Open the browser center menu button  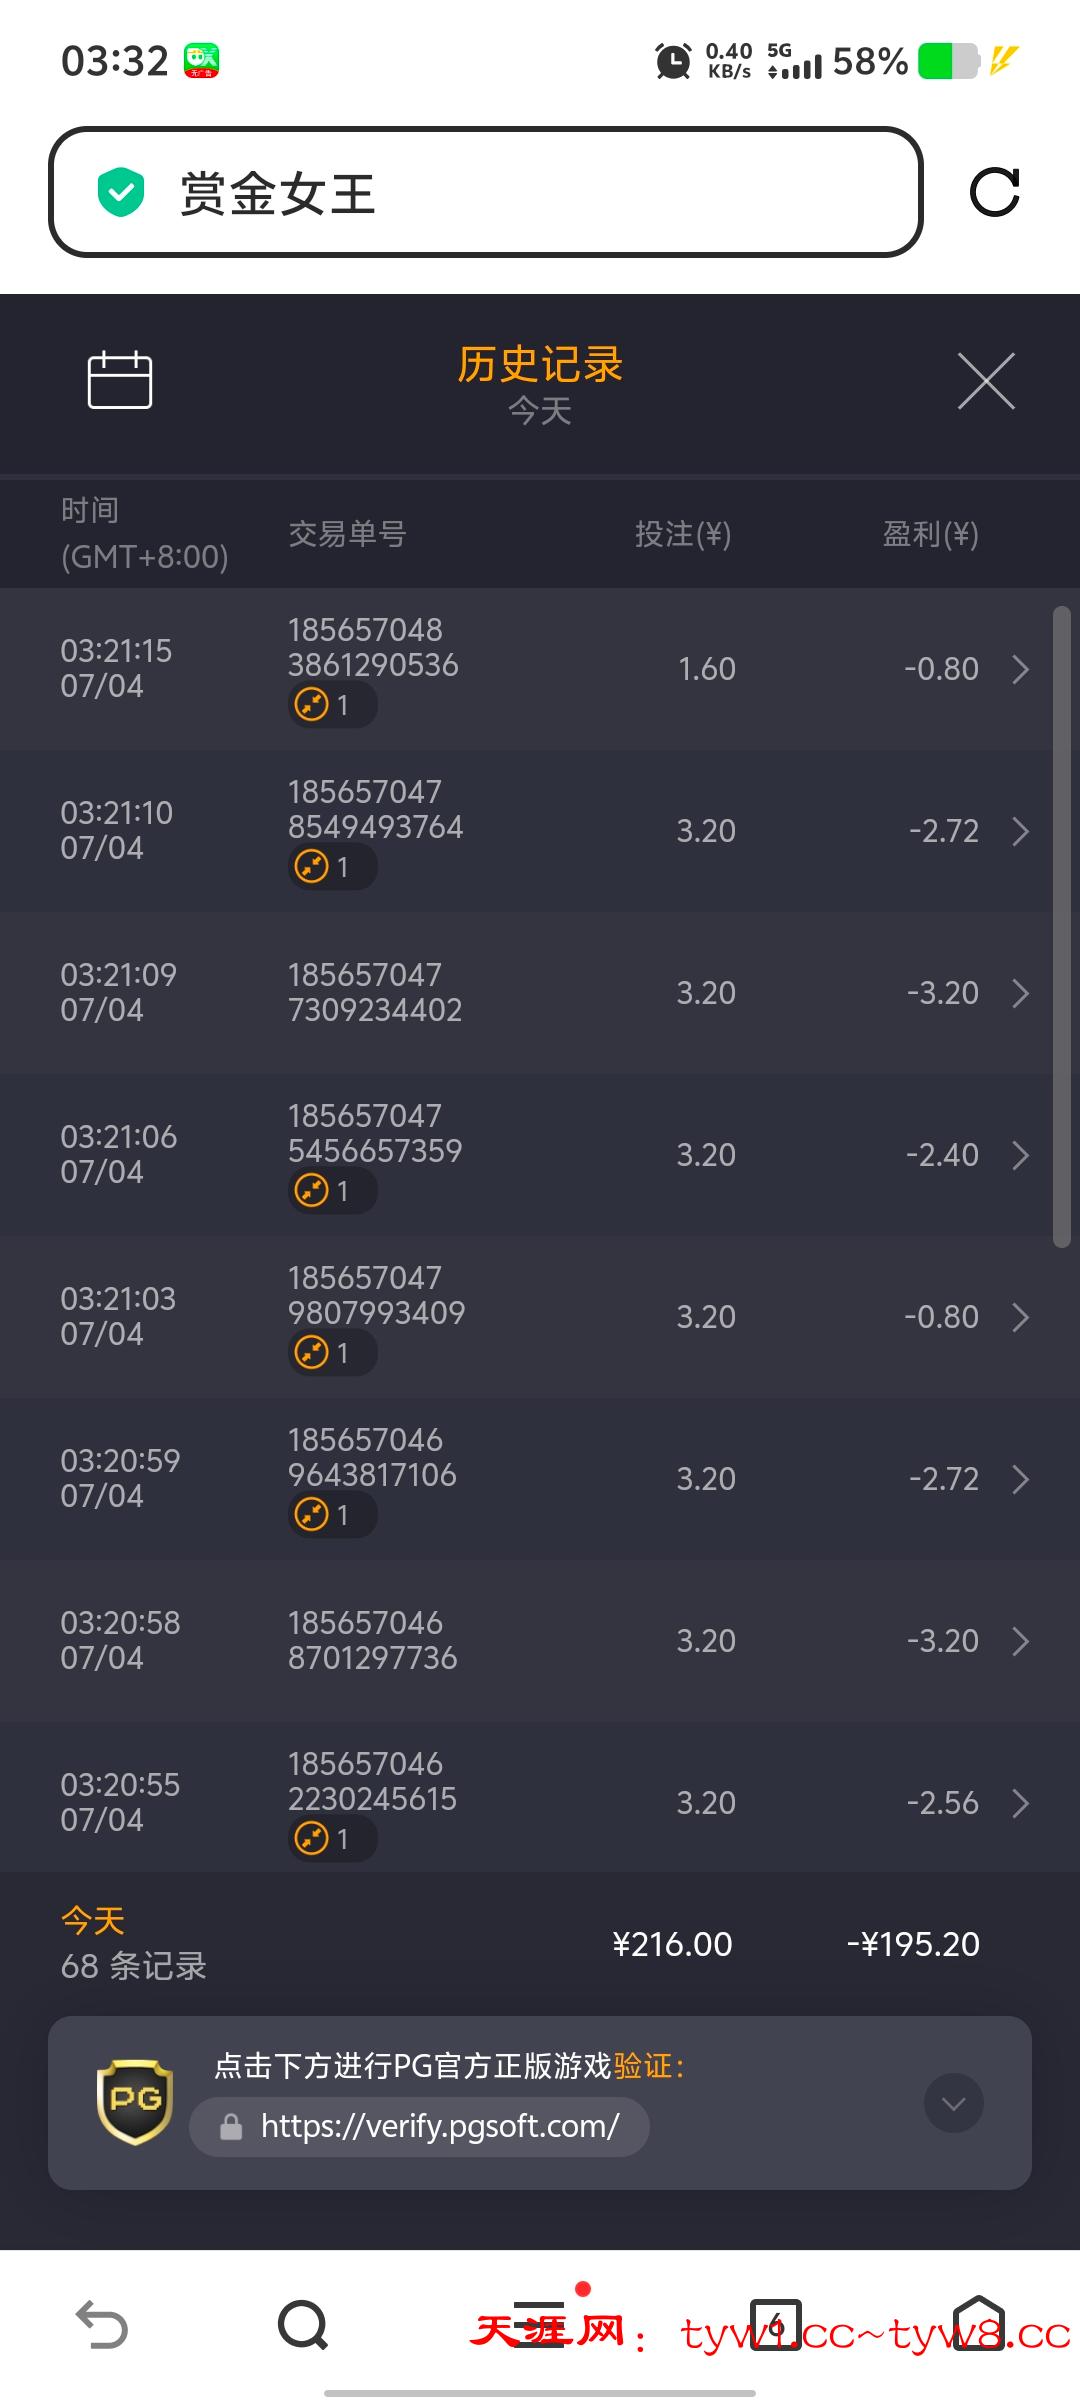coord(540,2324)
